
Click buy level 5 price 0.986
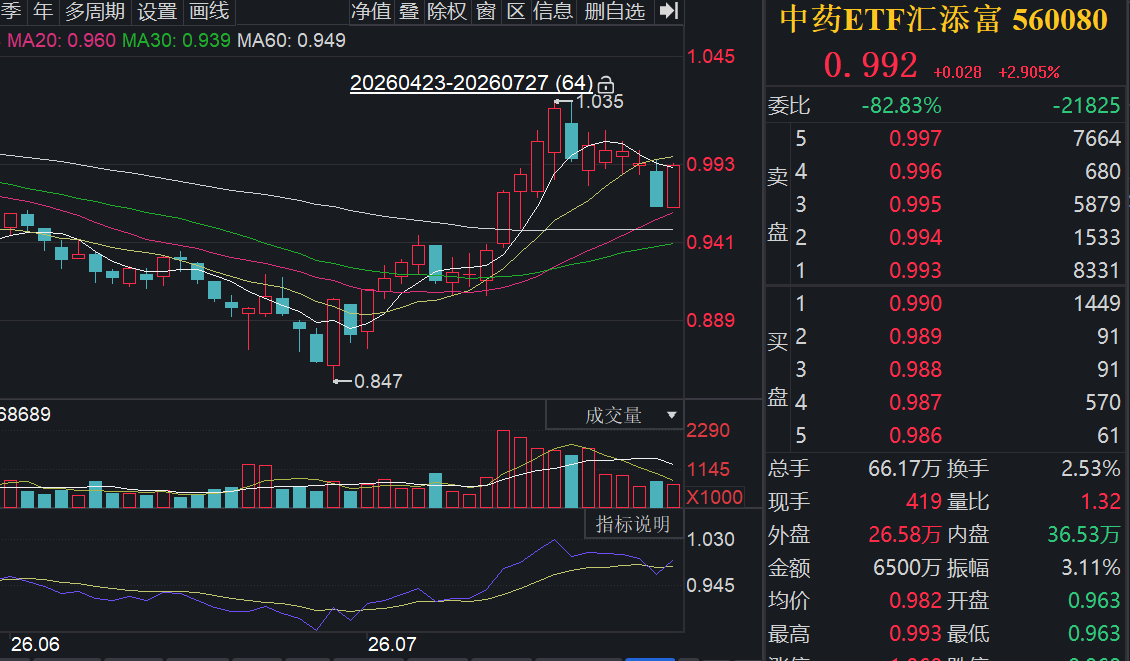[x=915, y=435]
